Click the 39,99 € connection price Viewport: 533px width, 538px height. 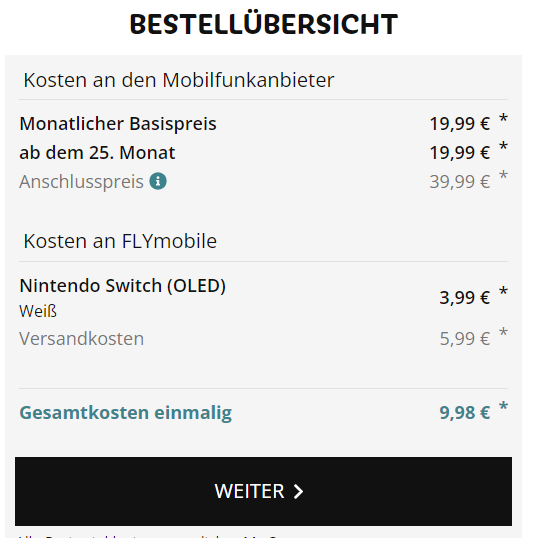coord(460,182)
